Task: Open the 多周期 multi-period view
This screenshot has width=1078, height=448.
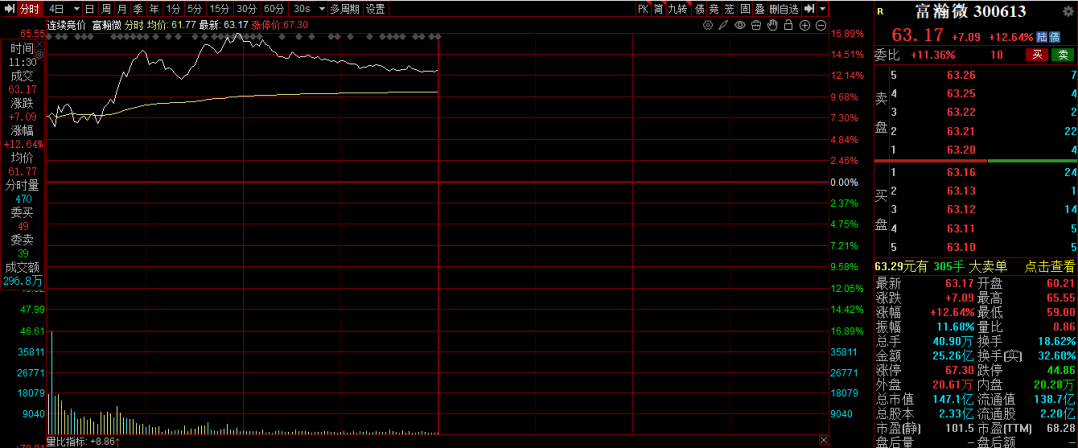Action: (x=344, y=8)
